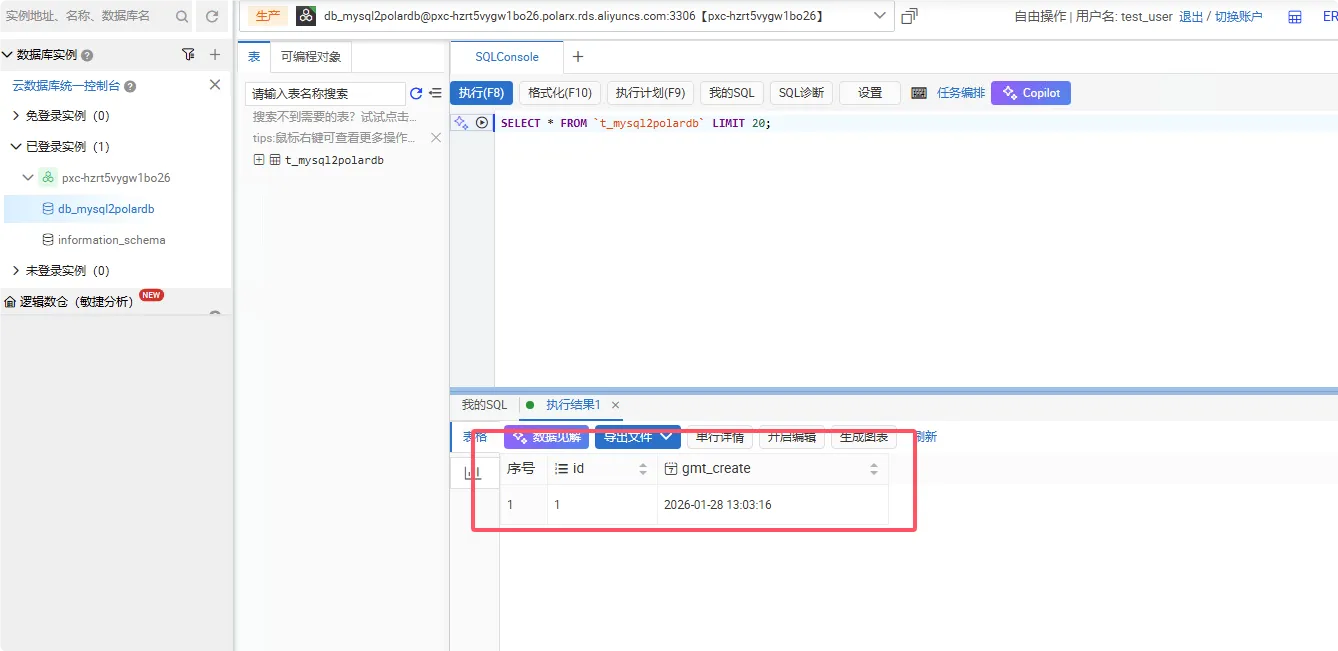
Task: Switch to the 可编程对象 tab
Action: [313, 57]
